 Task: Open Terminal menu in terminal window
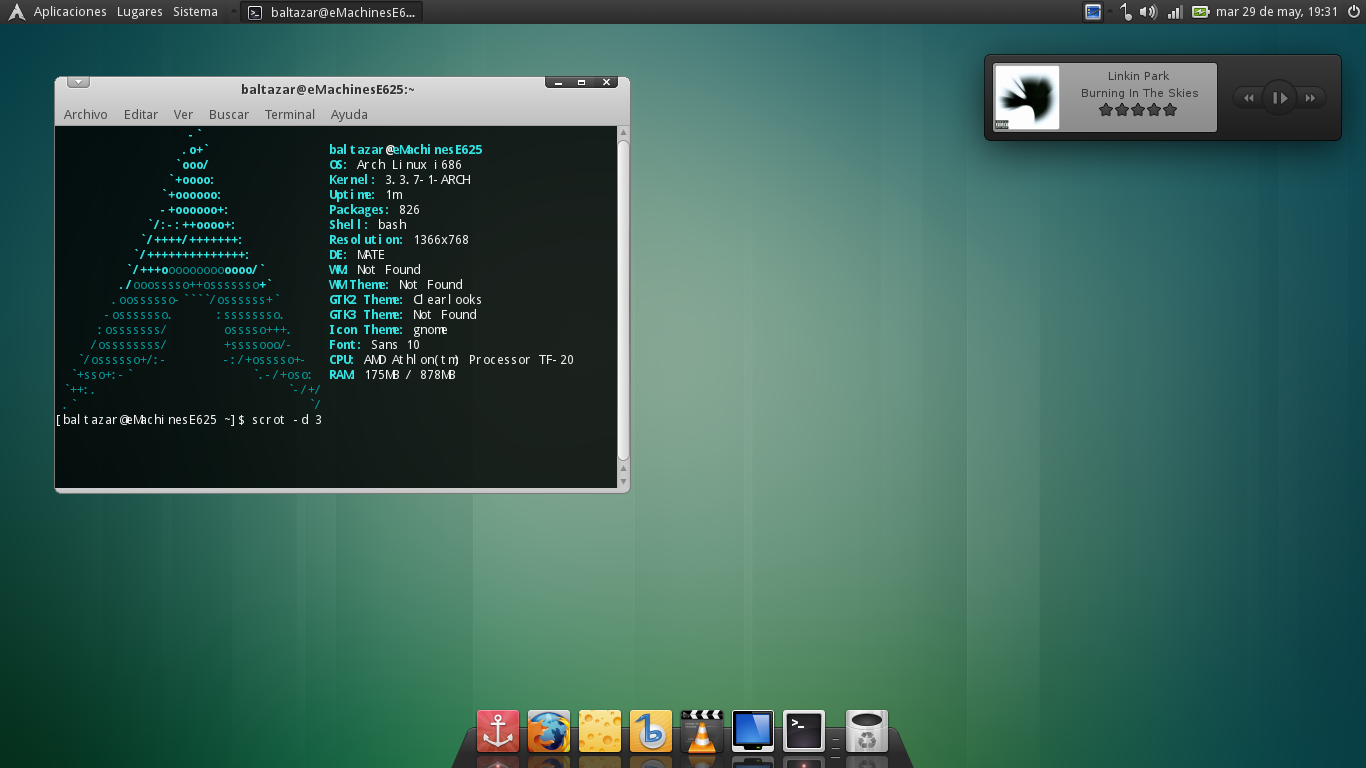[290, 114]
